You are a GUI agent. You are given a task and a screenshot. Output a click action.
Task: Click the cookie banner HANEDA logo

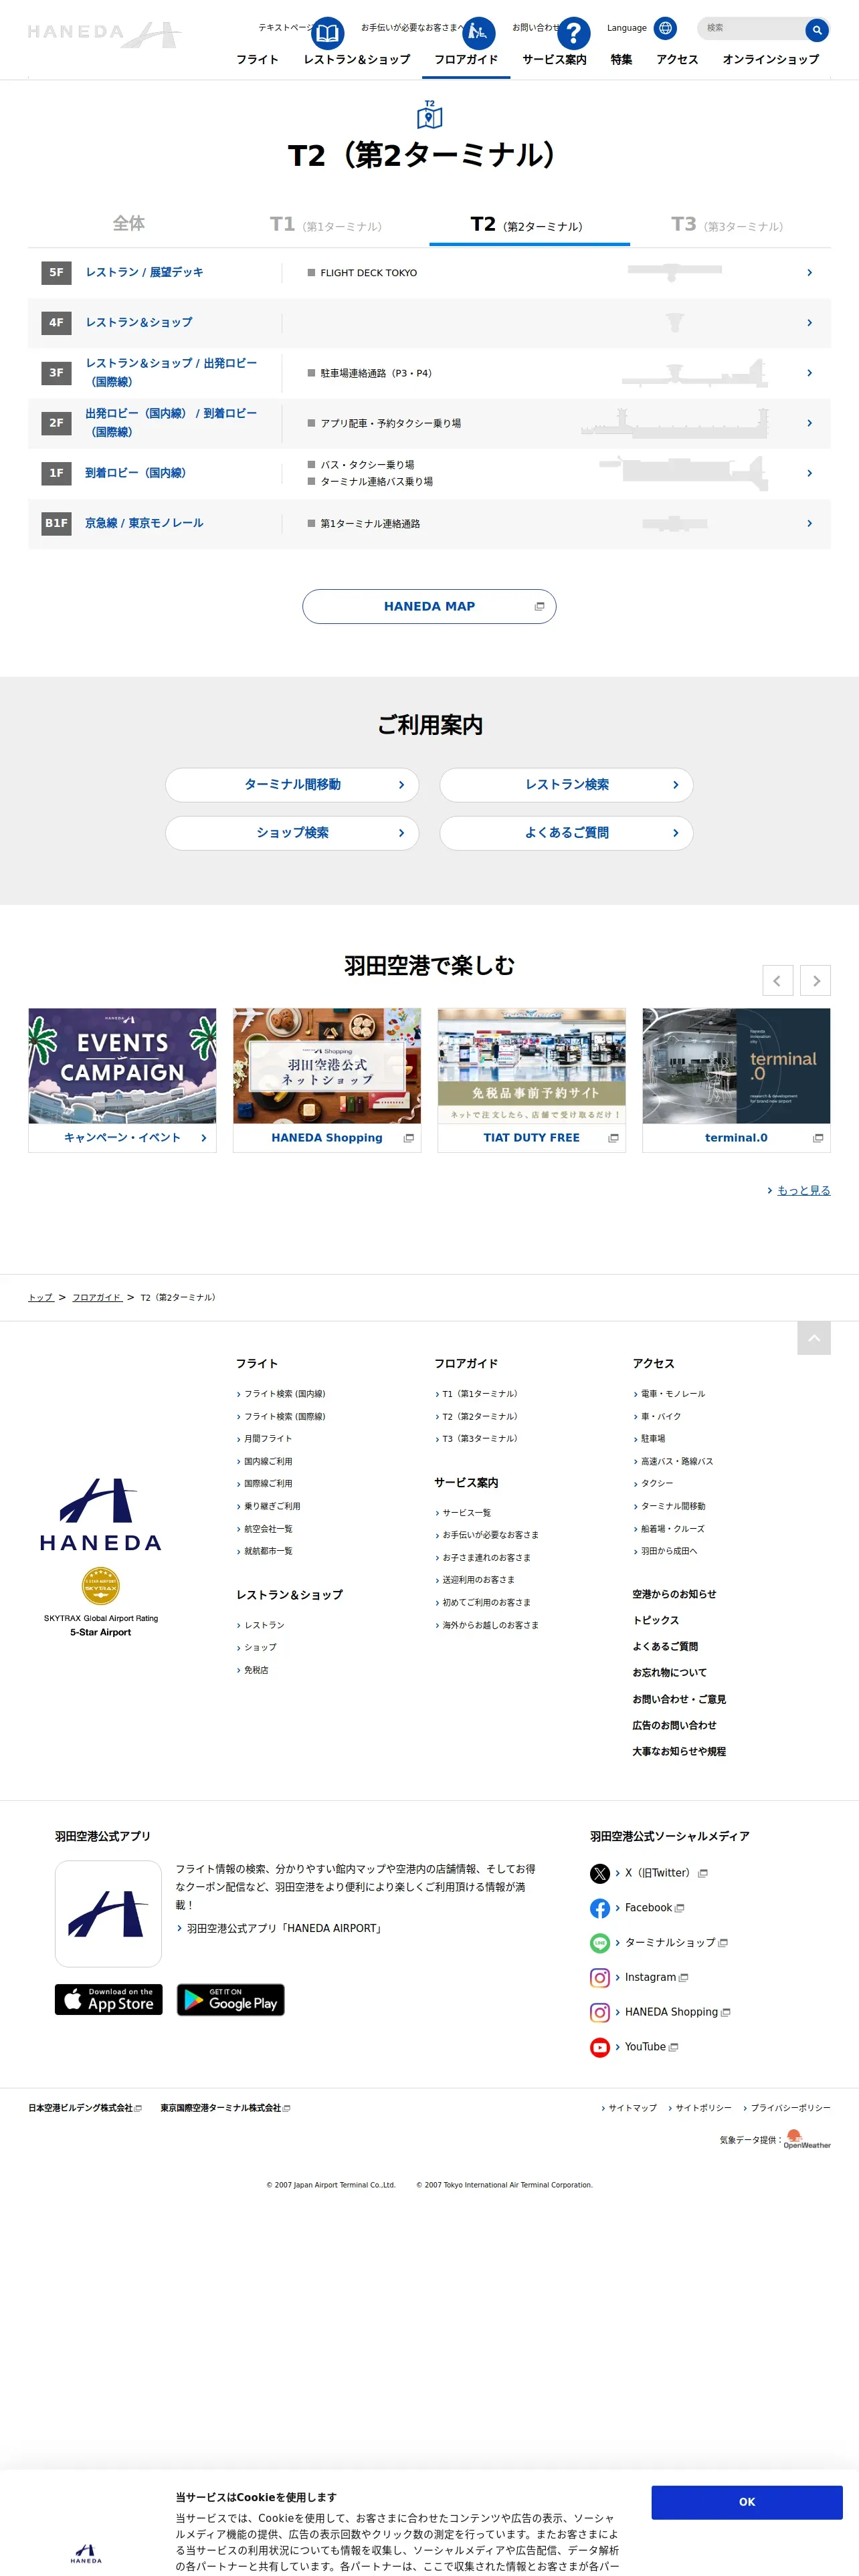tap(86, 2553)
